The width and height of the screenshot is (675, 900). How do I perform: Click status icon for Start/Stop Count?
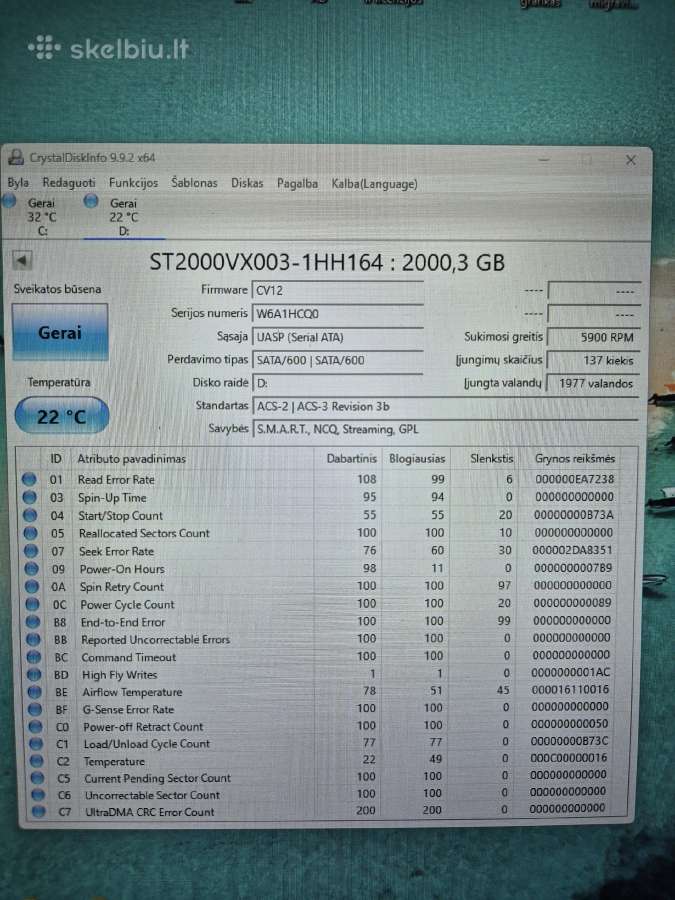tap(29, 515)
